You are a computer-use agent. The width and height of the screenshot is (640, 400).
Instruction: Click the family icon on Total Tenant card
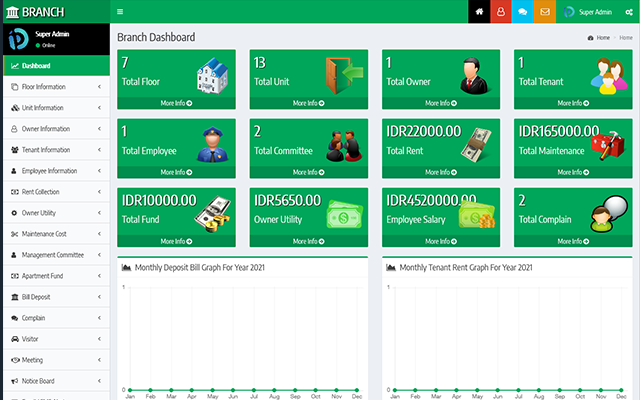pos(609,76)
